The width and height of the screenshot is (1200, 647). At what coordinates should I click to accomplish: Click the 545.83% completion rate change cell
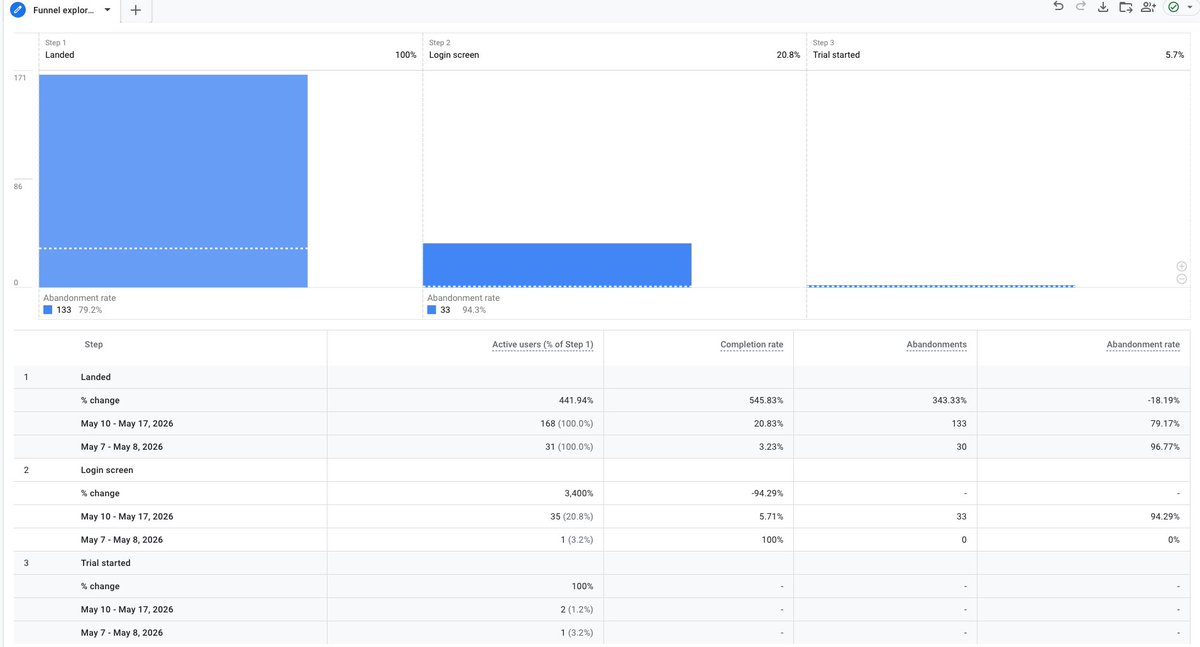point(766,400)
